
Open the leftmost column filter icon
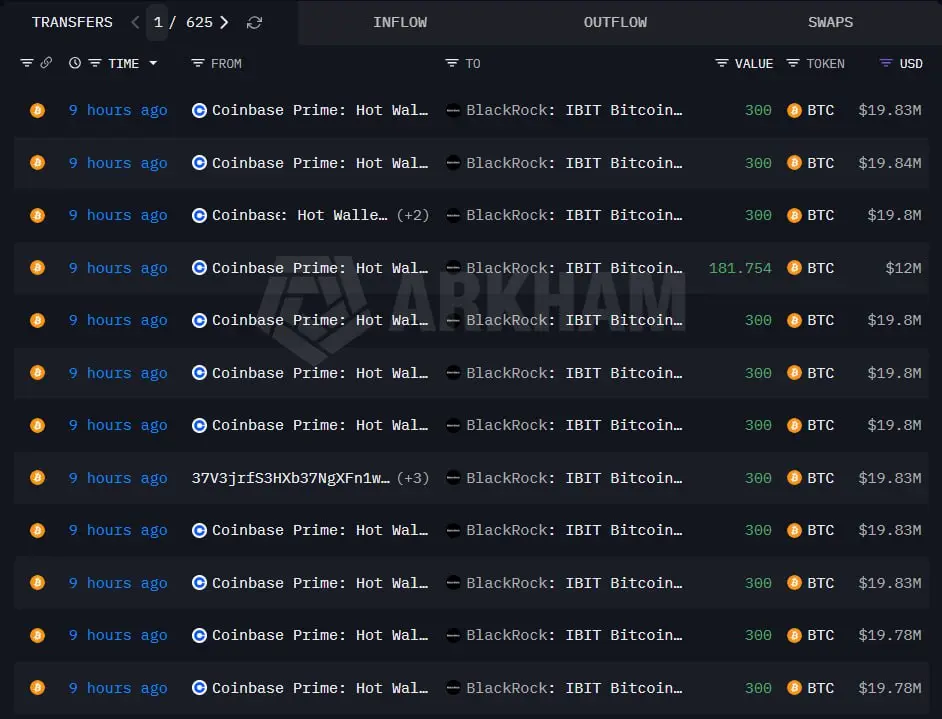point(26,63)
